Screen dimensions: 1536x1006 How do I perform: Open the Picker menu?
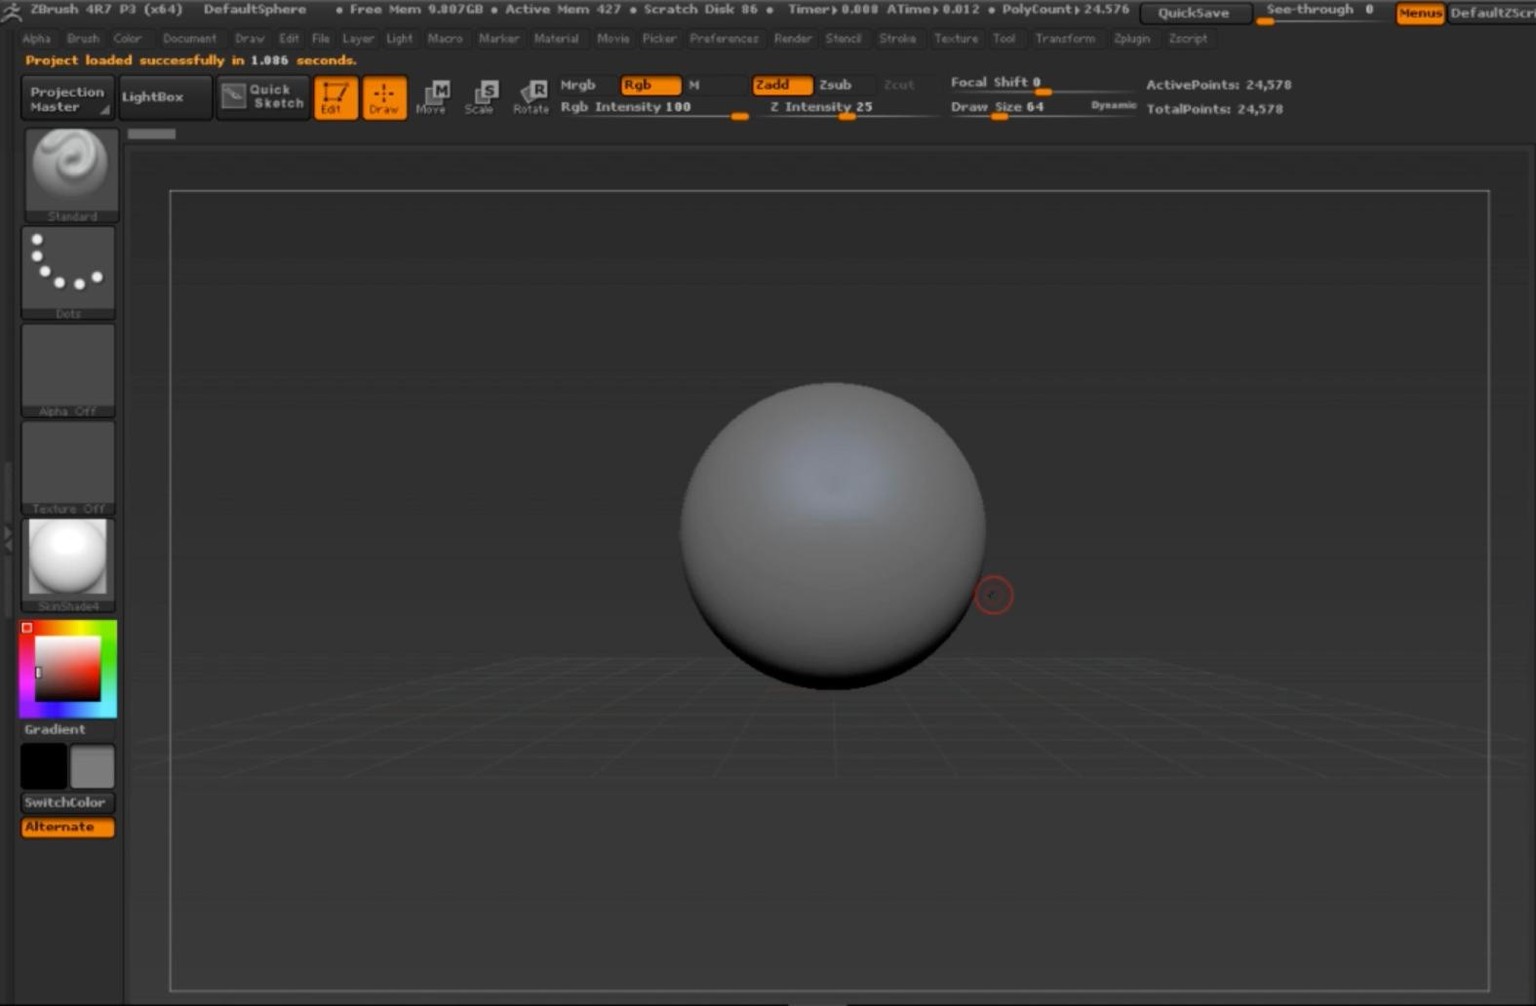pyautogui.click(x=659, y=38)
